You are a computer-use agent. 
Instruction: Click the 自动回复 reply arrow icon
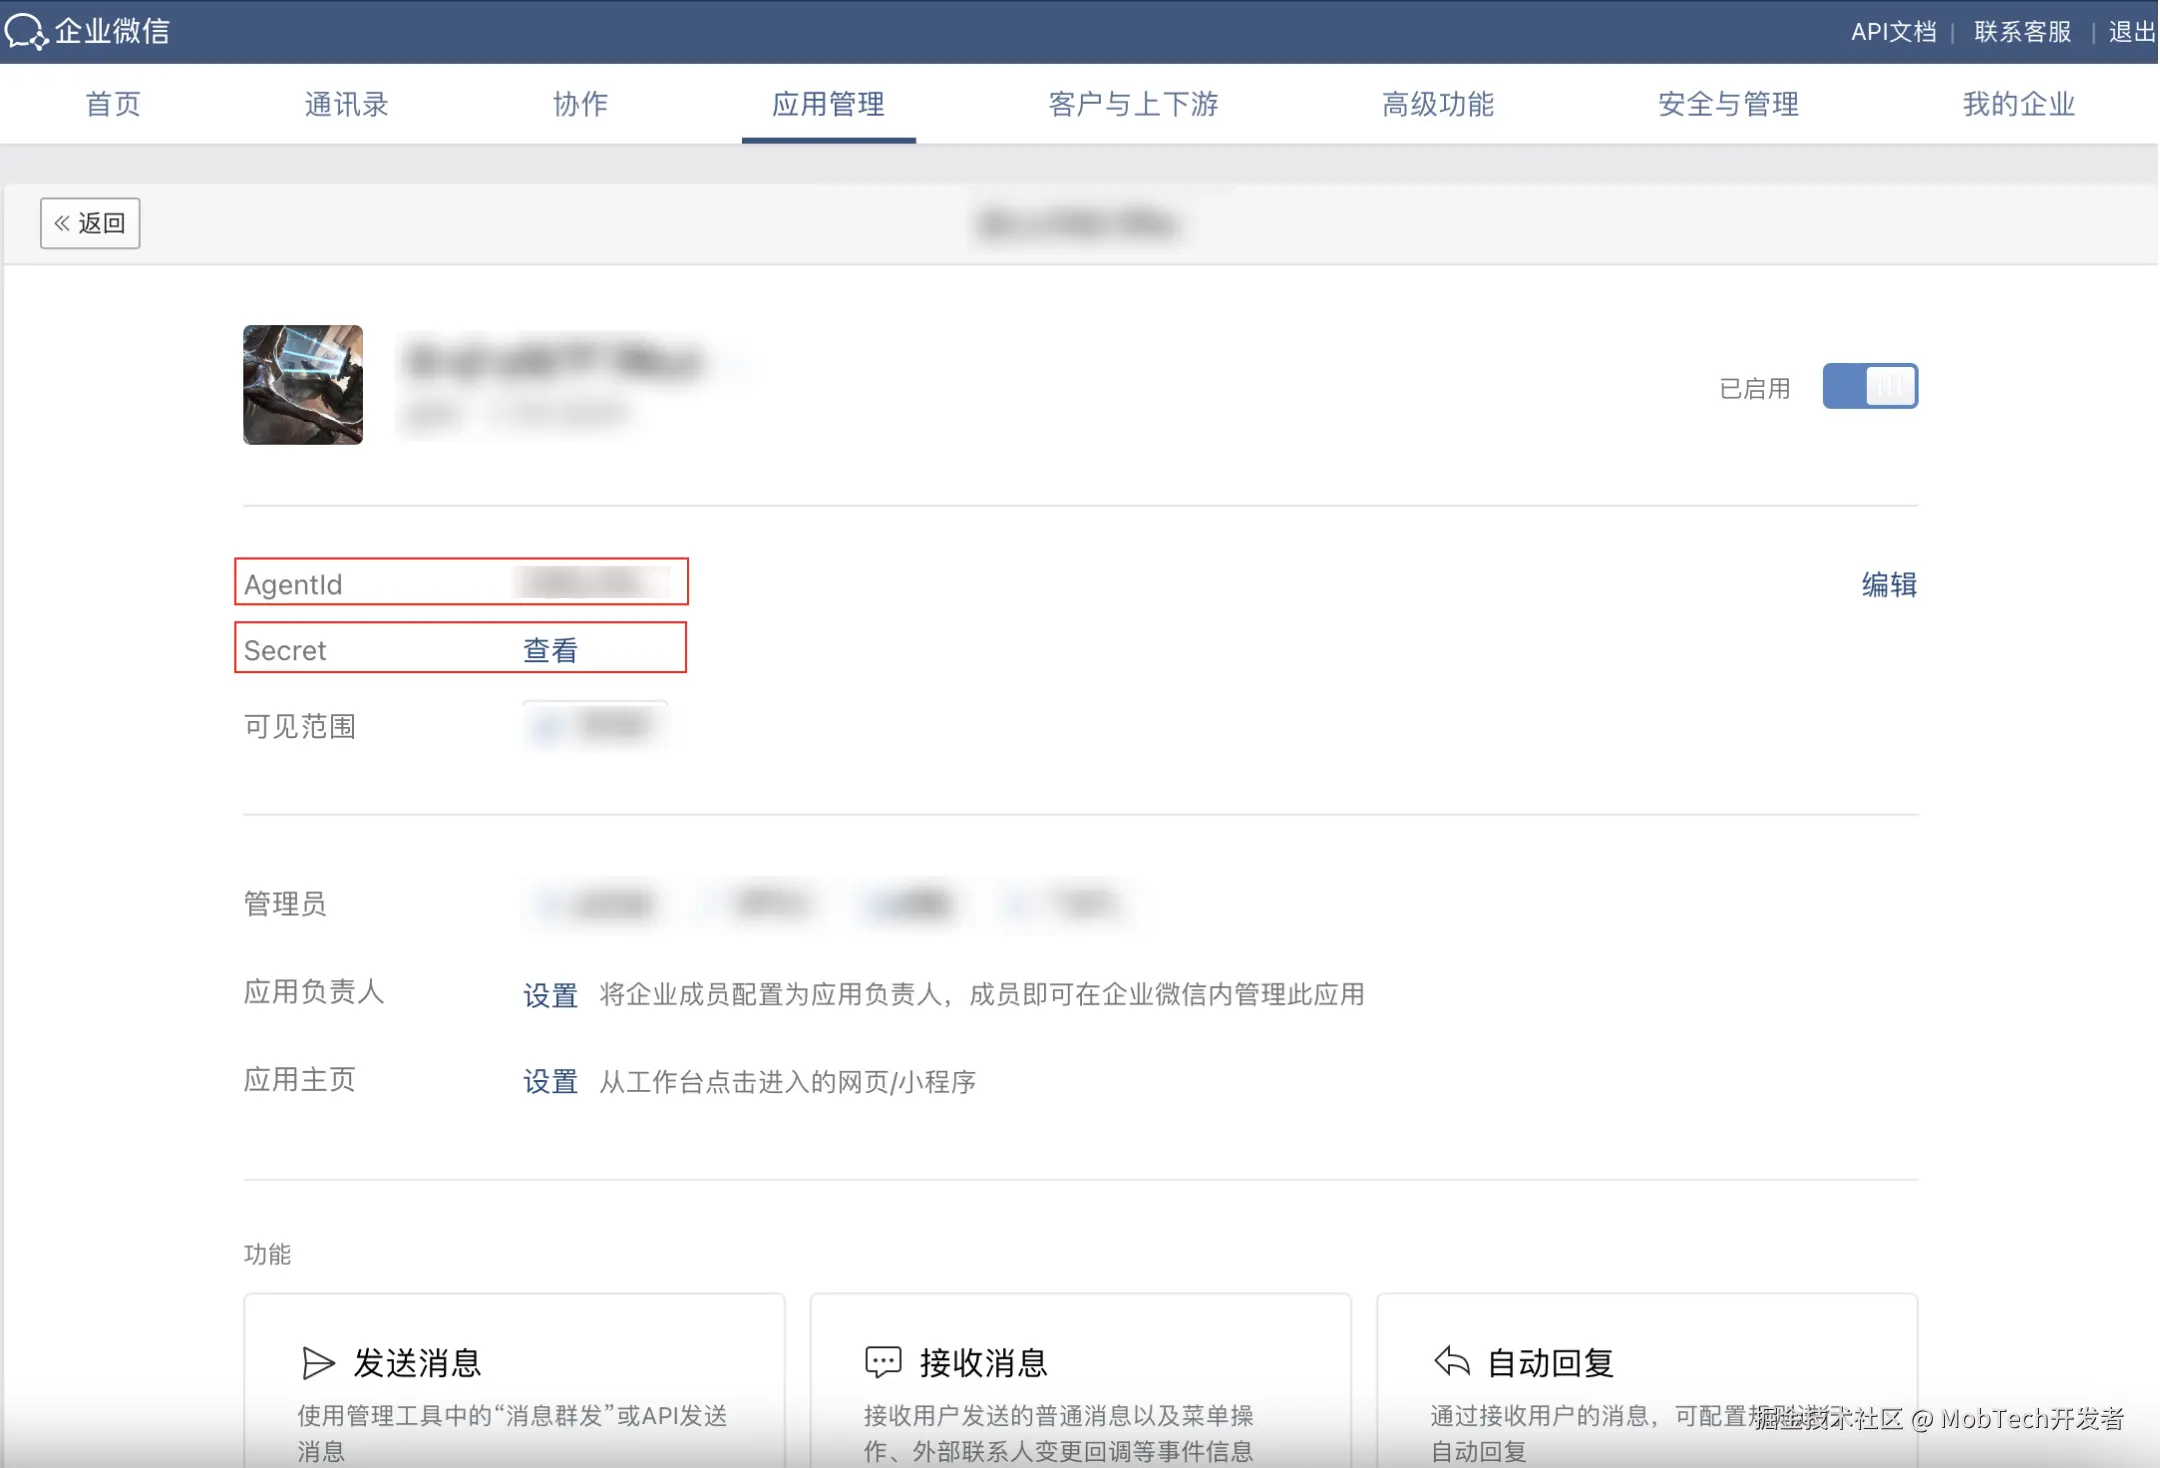point(1451,1362)
